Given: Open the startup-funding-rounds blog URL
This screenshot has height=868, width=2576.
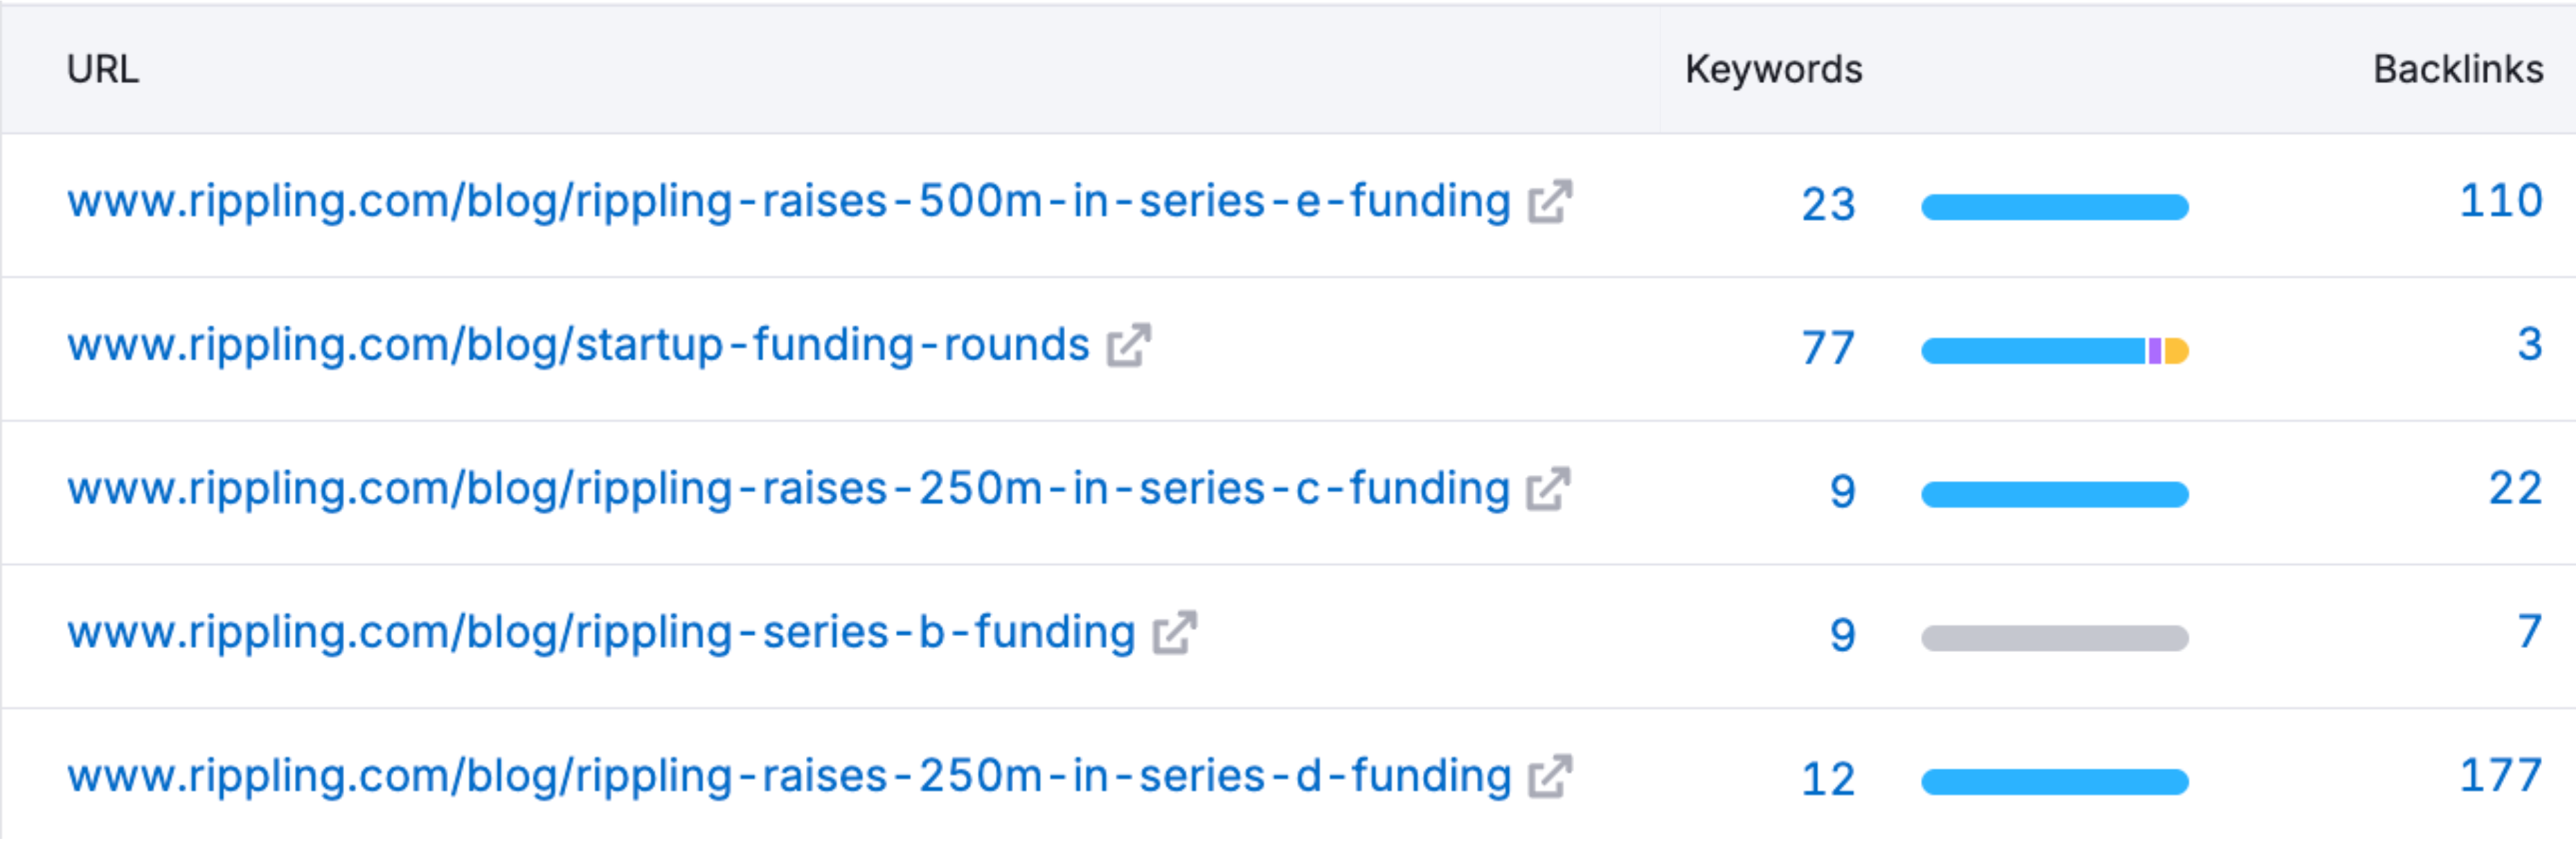Looking at the screenshot, I should 578,347.
